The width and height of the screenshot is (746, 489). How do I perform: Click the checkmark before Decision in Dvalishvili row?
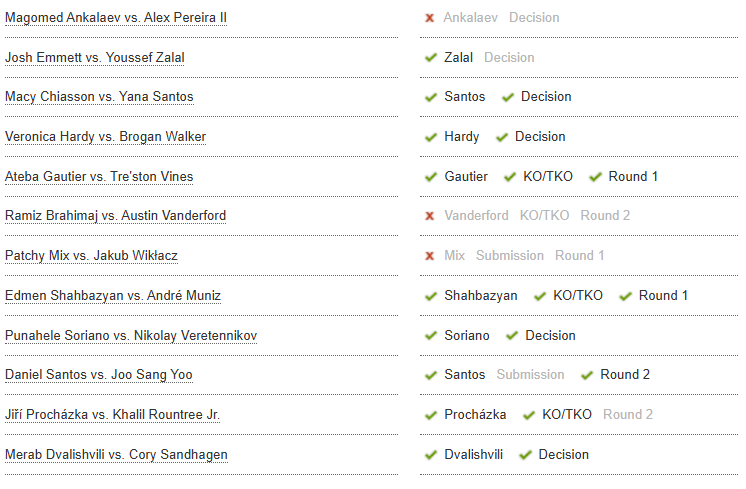(x=525, y=455)
